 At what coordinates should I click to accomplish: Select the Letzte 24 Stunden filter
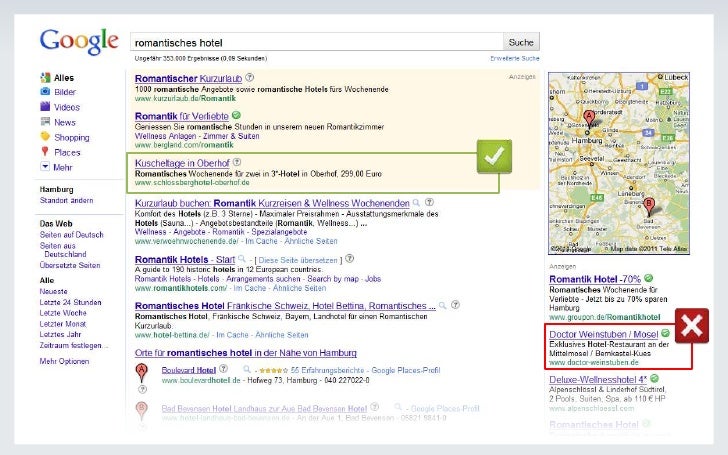click(71, 302)
